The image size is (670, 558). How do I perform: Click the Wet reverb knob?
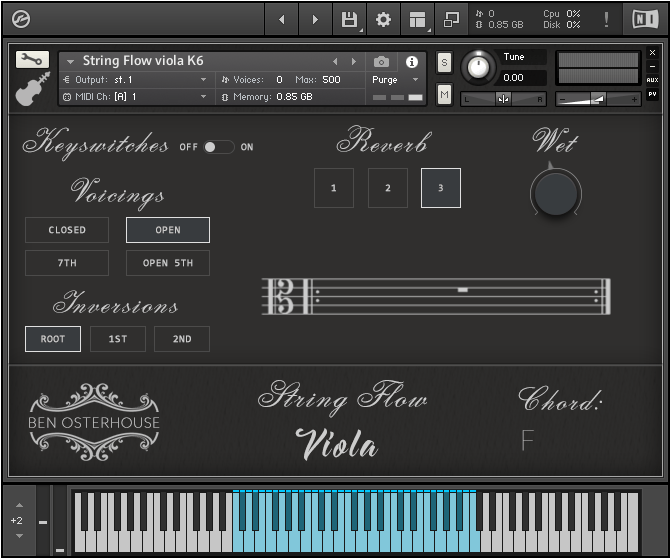[555, 193]
